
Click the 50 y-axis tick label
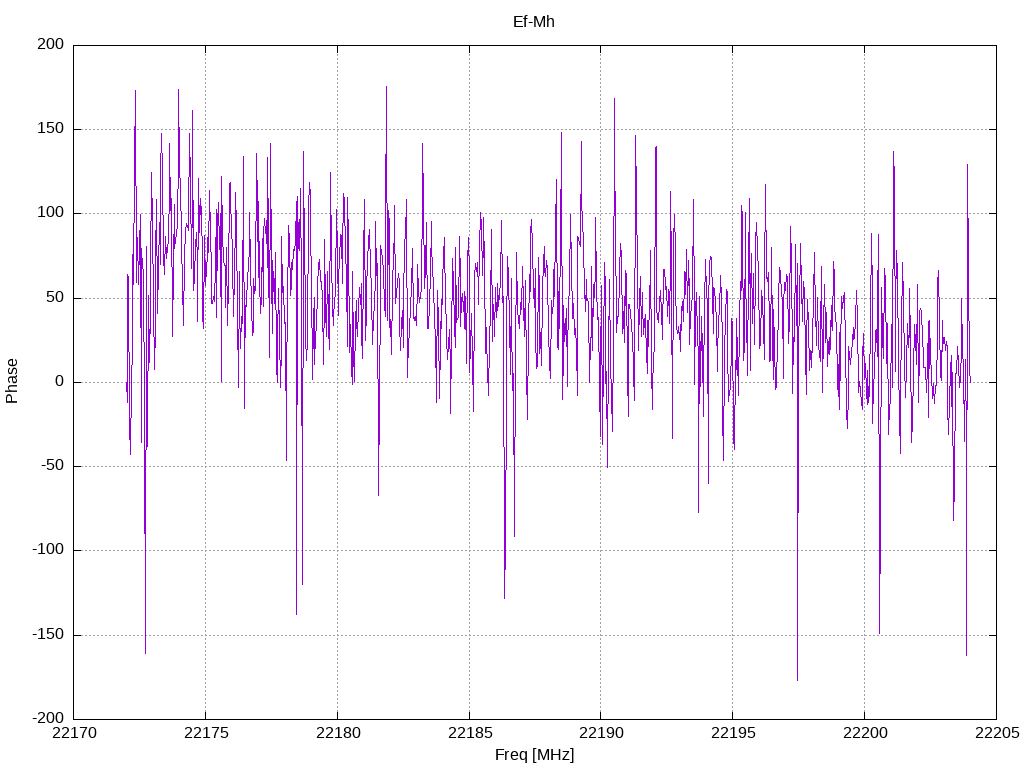pyautogui.click(x=56, y=297)
